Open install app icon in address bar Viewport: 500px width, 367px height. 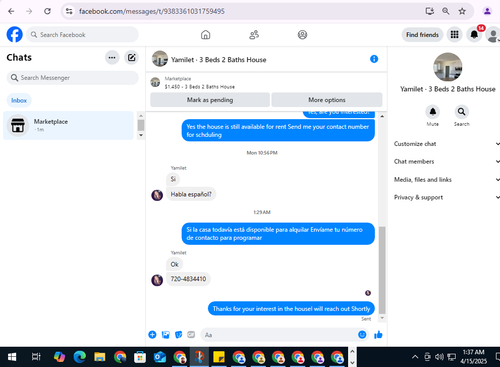point(430,11)
